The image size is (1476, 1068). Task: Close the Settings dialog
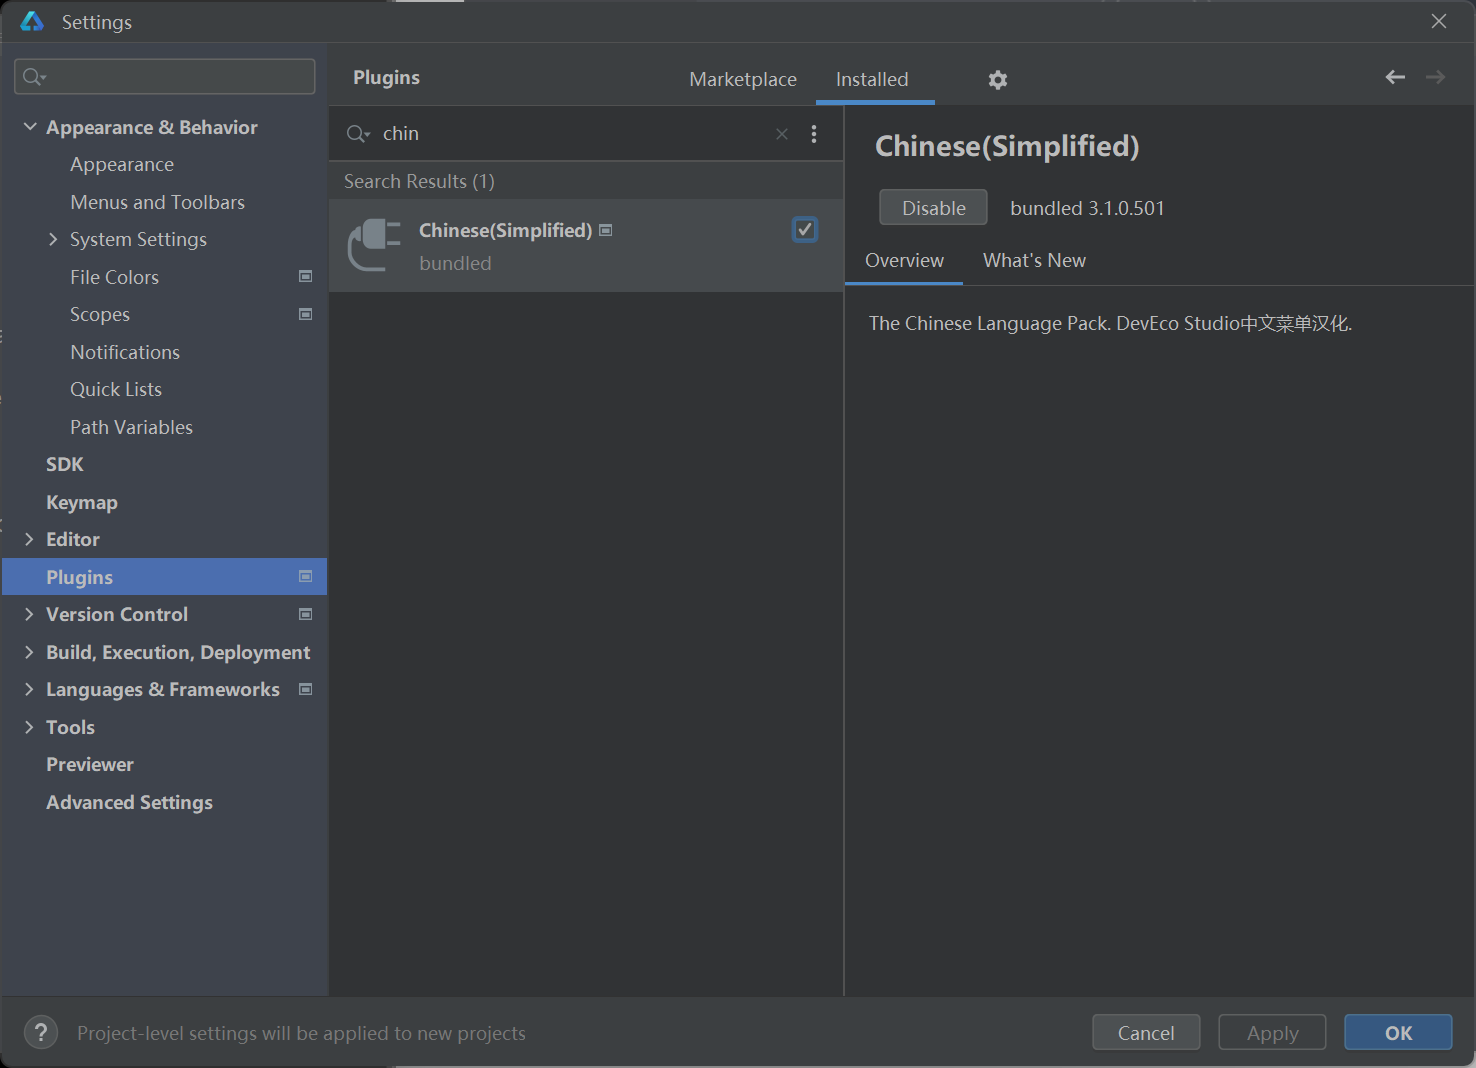(x=1439, y=21)
